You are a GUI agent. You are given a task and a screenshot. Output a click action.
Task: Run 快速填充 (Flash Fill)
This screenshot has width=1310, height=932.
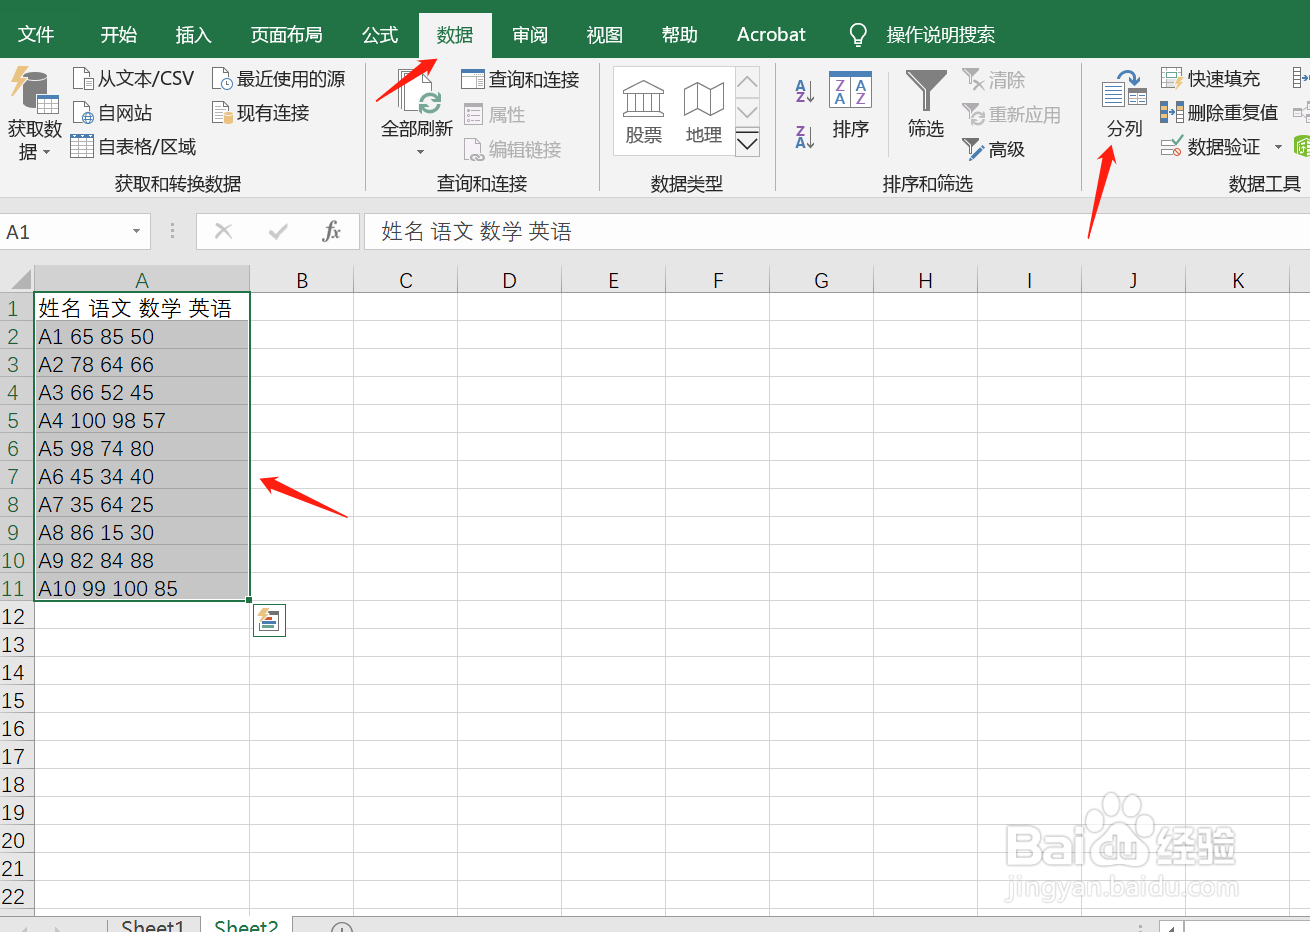(1210, 78)
